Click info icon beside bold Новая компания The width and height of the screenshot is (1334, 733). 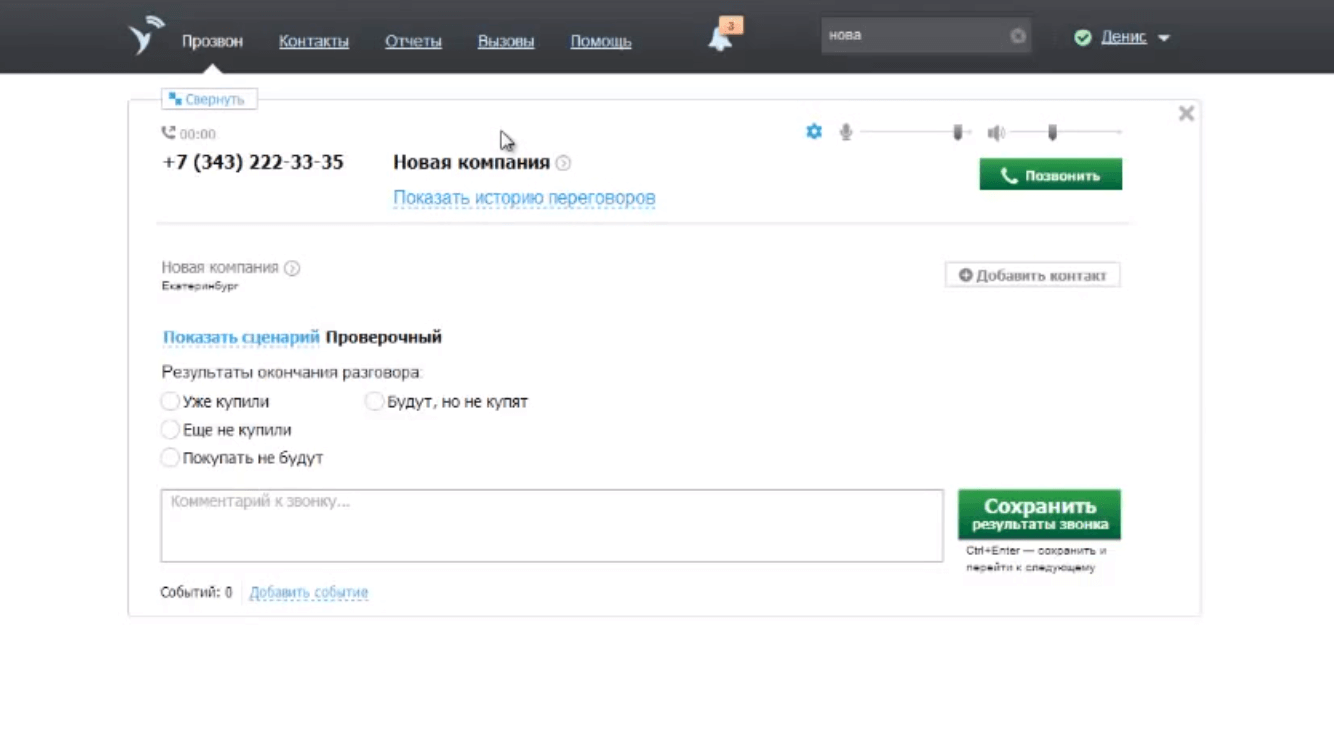[563, 163]
